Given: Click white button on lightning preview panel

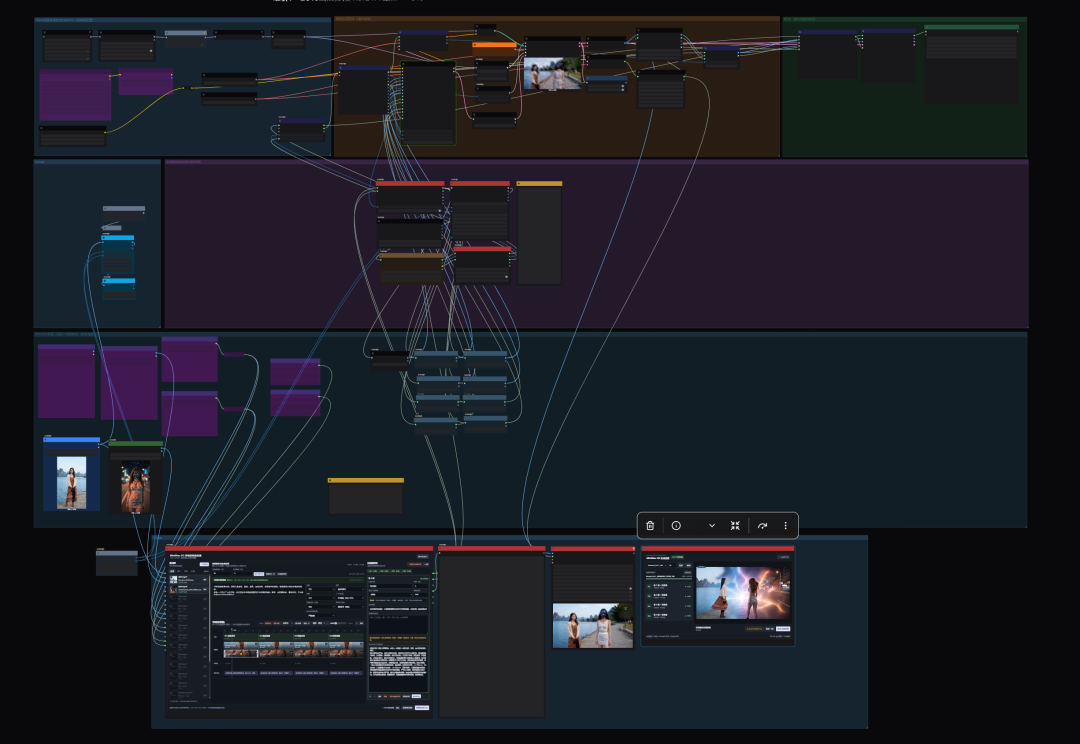Looking at the screenshot, I should [783, 629].
